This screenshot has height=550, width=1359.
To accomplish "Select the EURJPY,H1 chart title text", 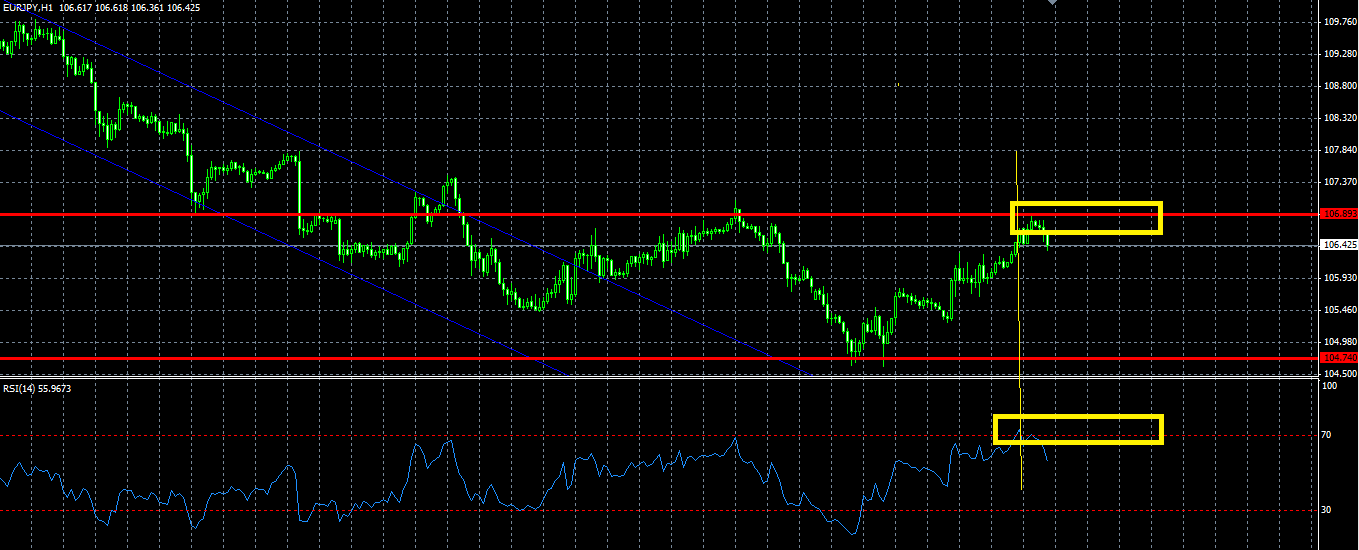I will [28, 7].
